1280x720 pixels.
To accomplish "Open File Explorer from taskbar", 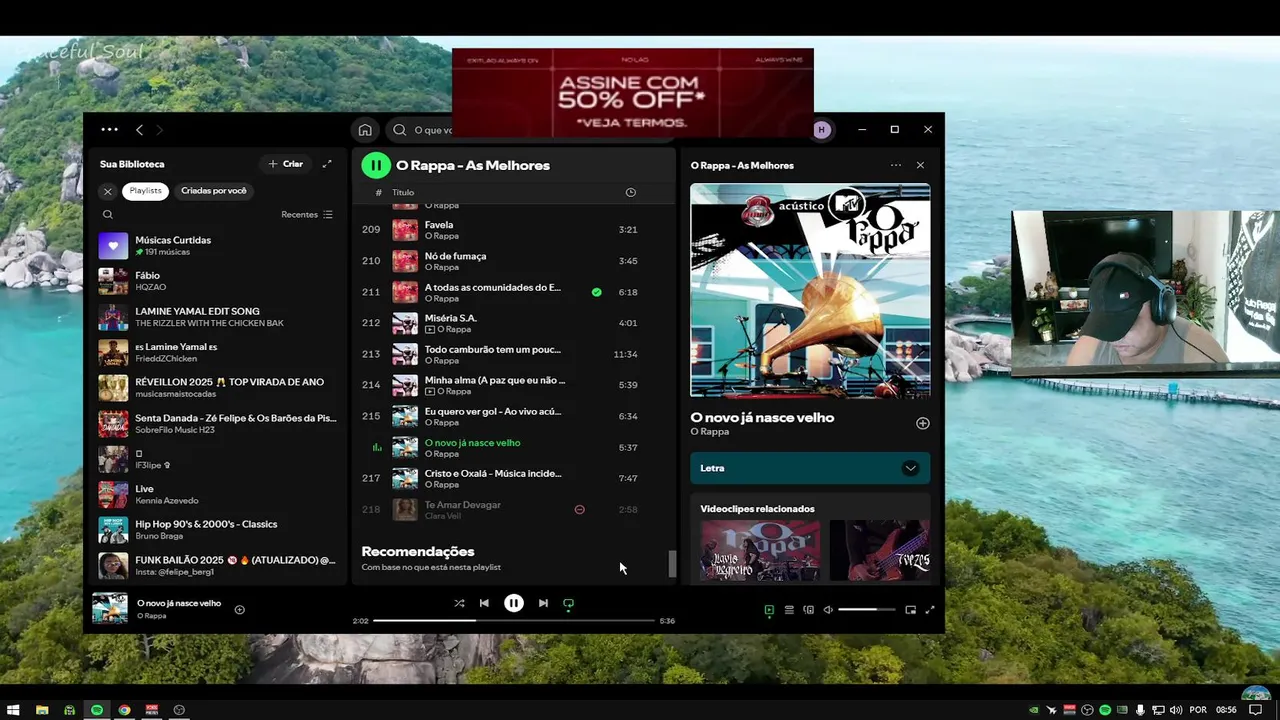I will (42, 710).
